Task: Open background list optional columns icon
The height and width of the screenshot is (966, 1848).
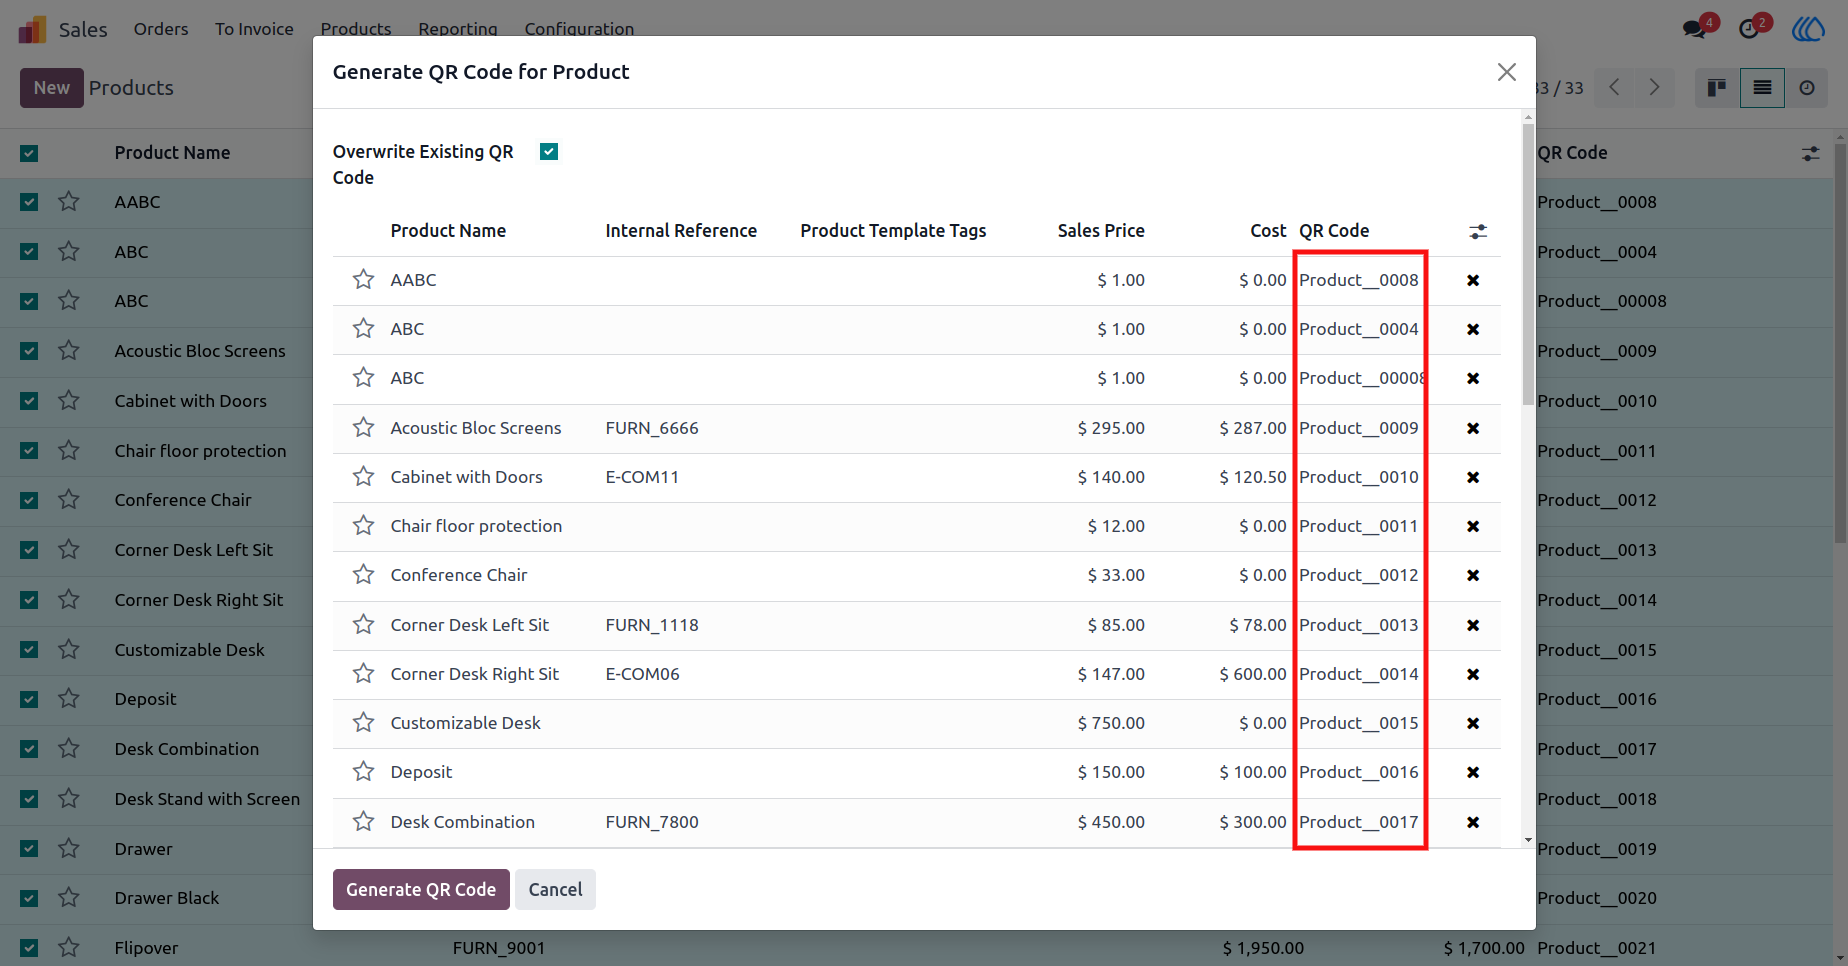Action: (1811, 153)
